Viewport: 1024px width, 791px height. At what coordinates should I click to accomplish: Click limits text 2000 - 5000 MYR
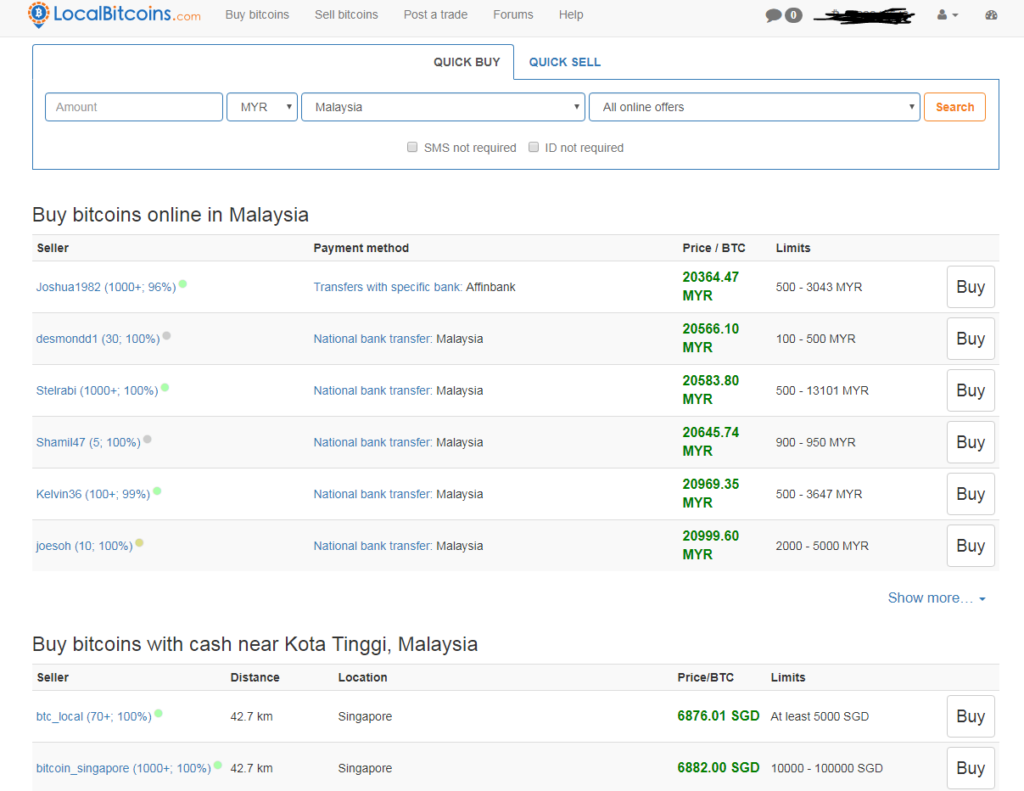point(822,545)
